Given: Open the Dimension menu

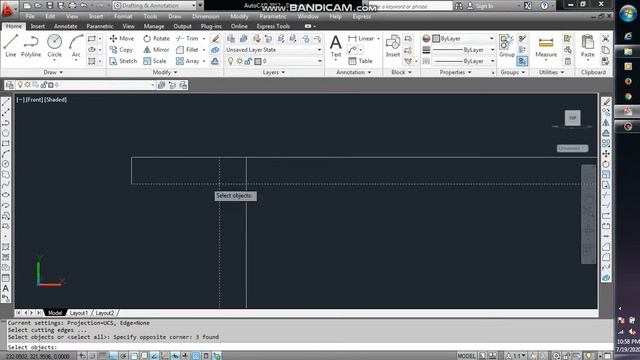Looking at the screenshot, I should point(206,16).
